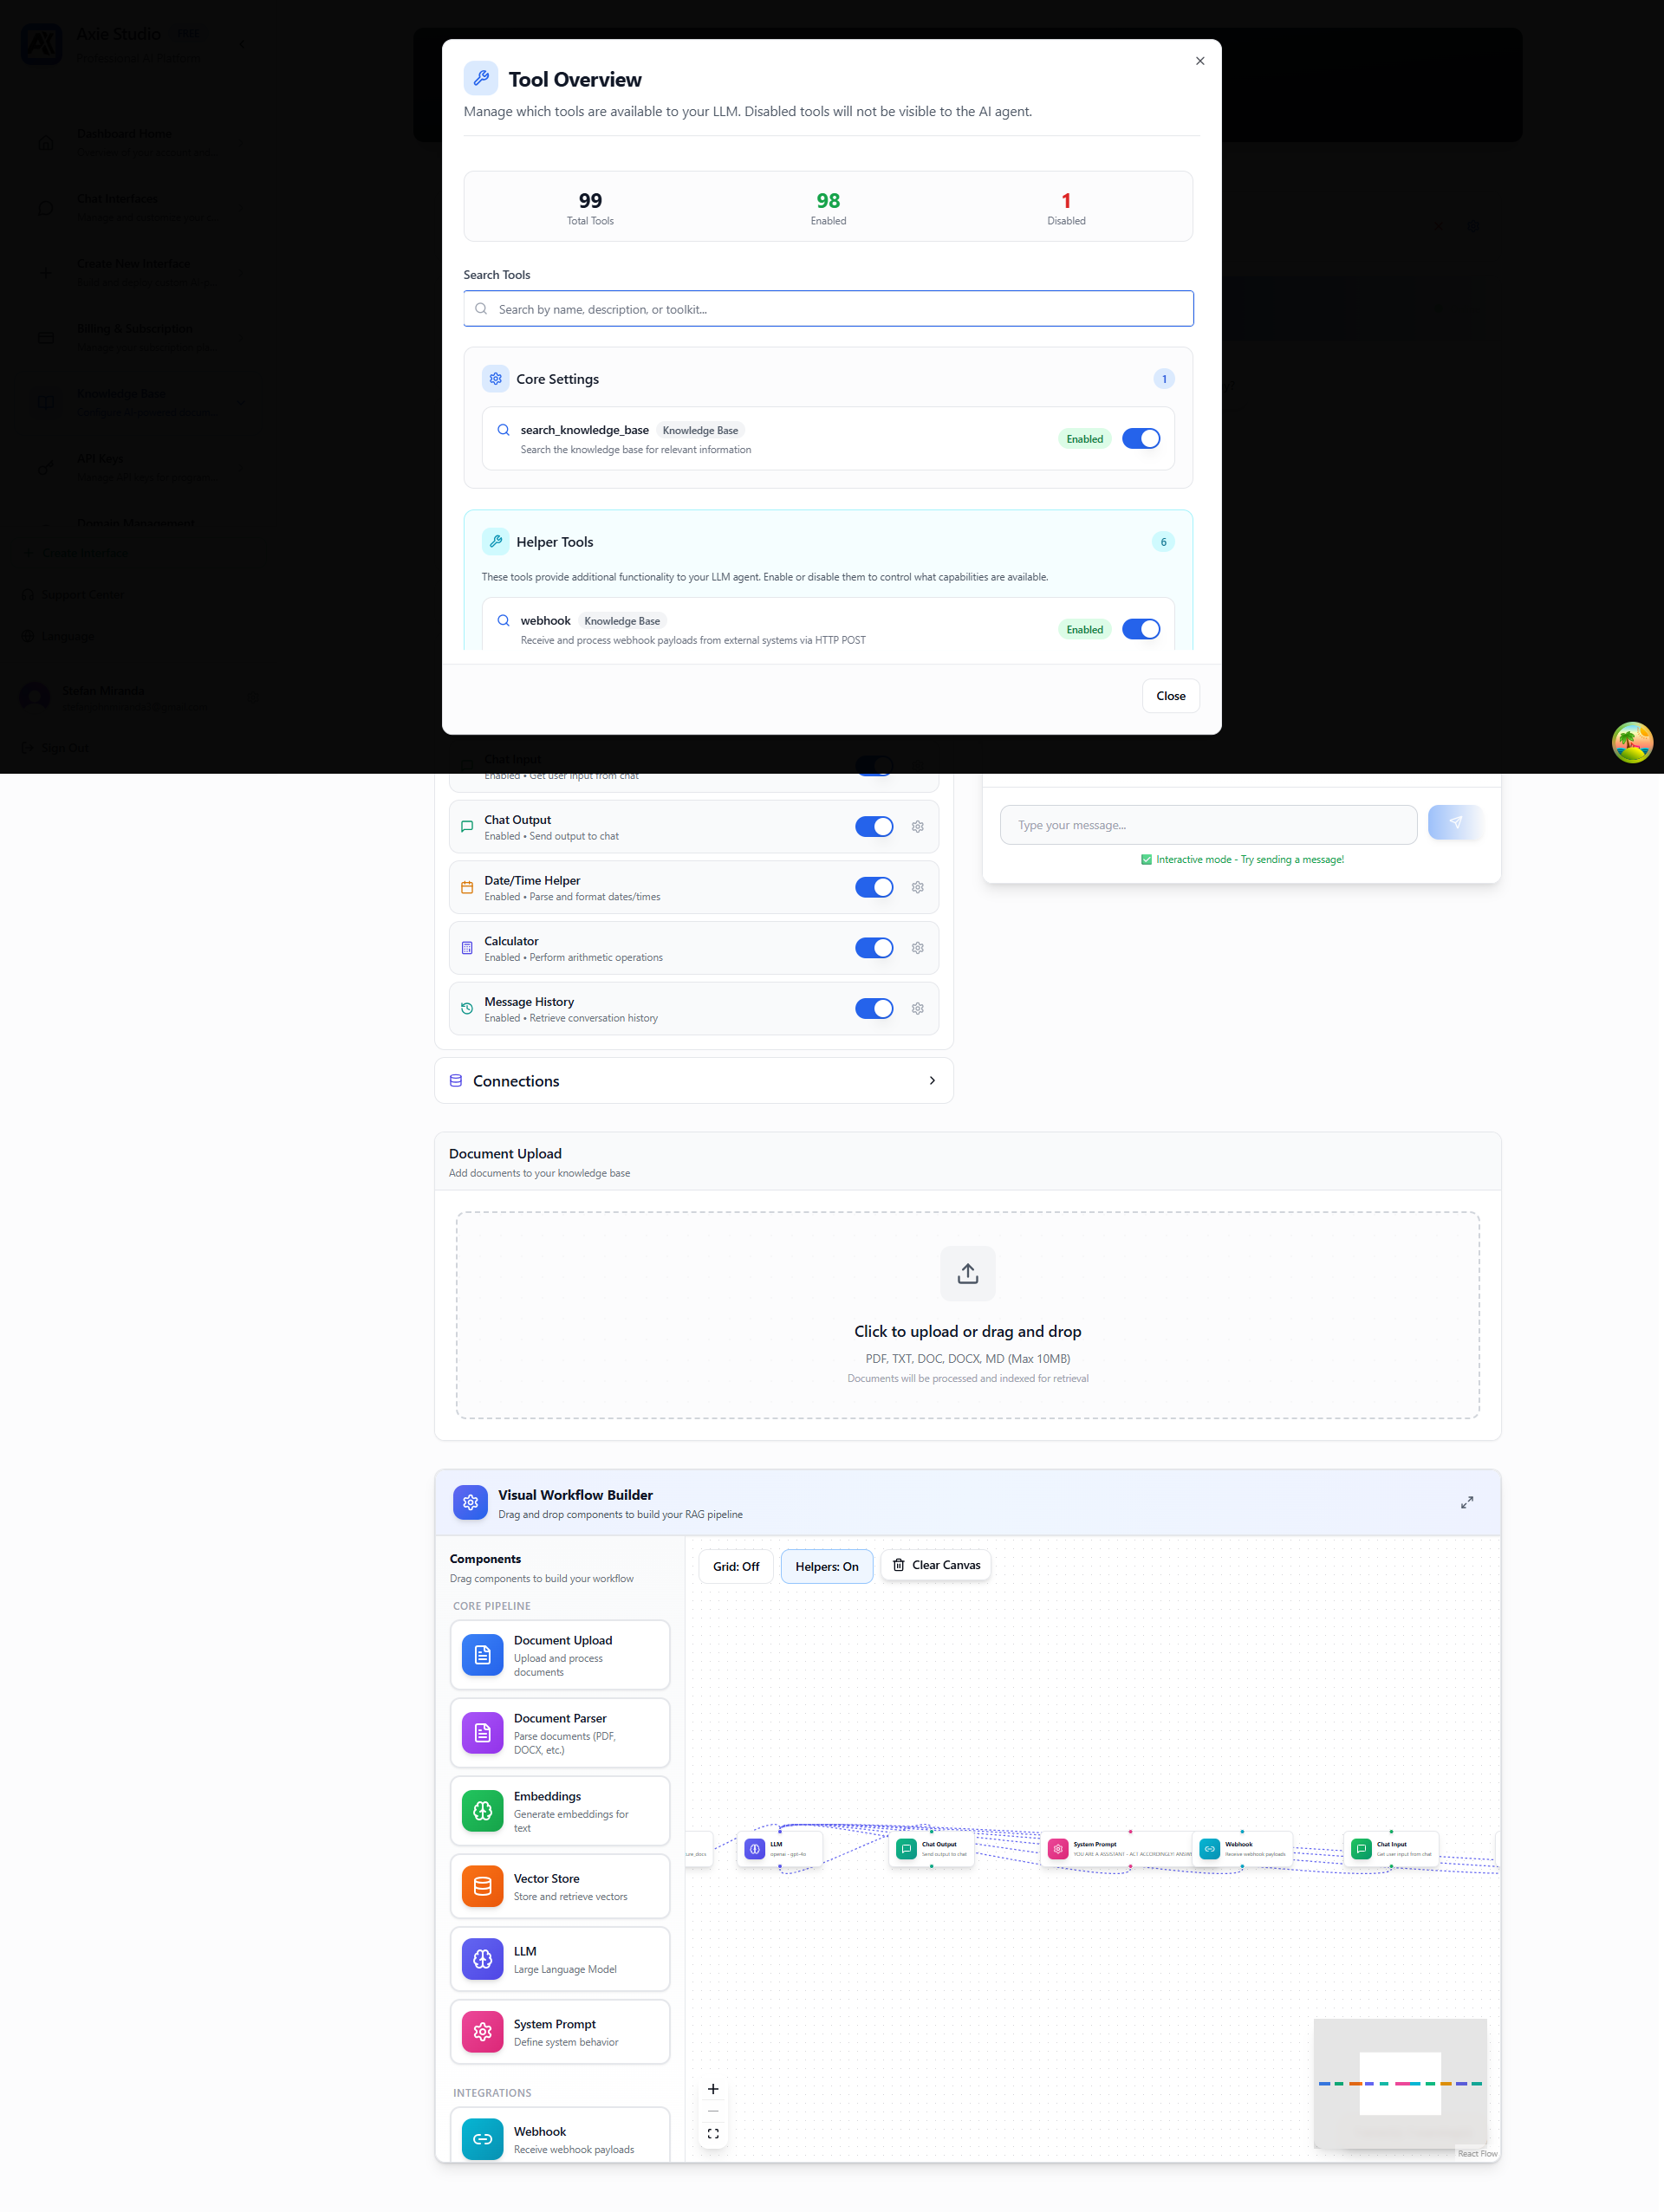Select the Document Upload component icon
Screen dimensions: 1664x2212
point(482,1655)
